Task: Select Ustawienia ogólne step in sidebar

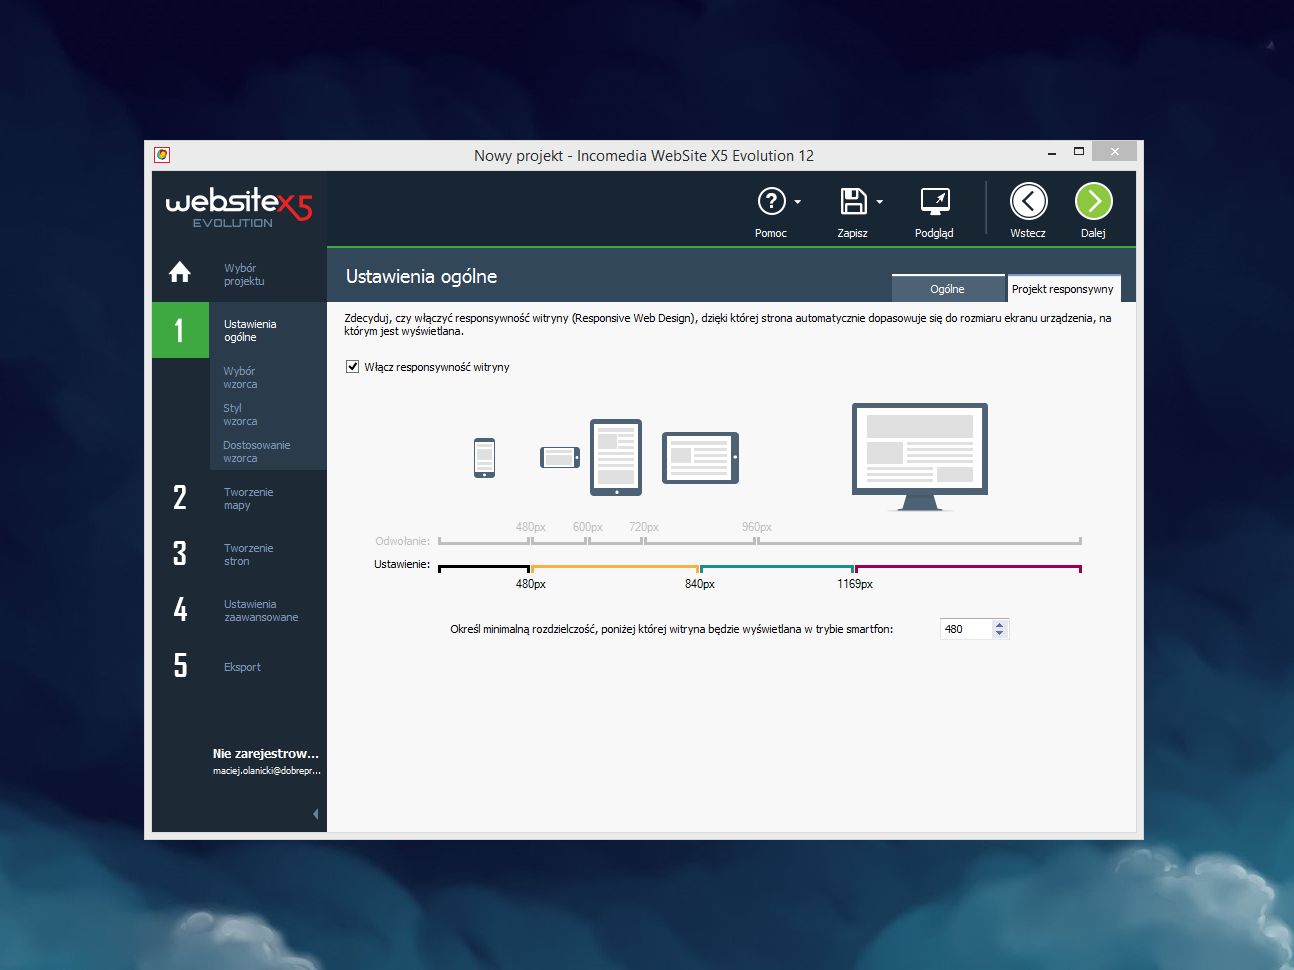Action: point(239,330)
